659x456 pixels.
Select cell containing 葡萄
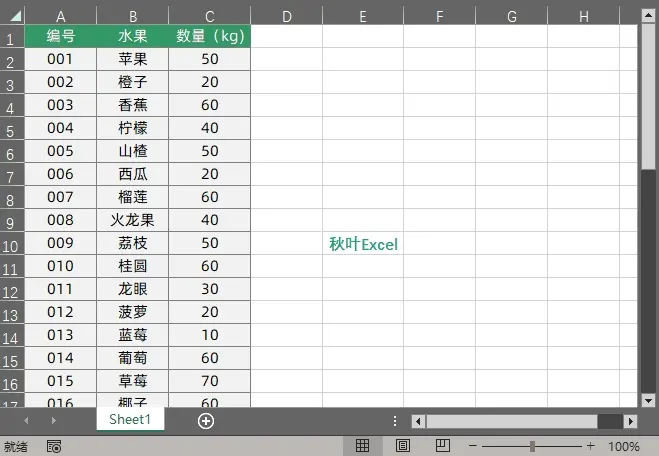coord(133,358)
